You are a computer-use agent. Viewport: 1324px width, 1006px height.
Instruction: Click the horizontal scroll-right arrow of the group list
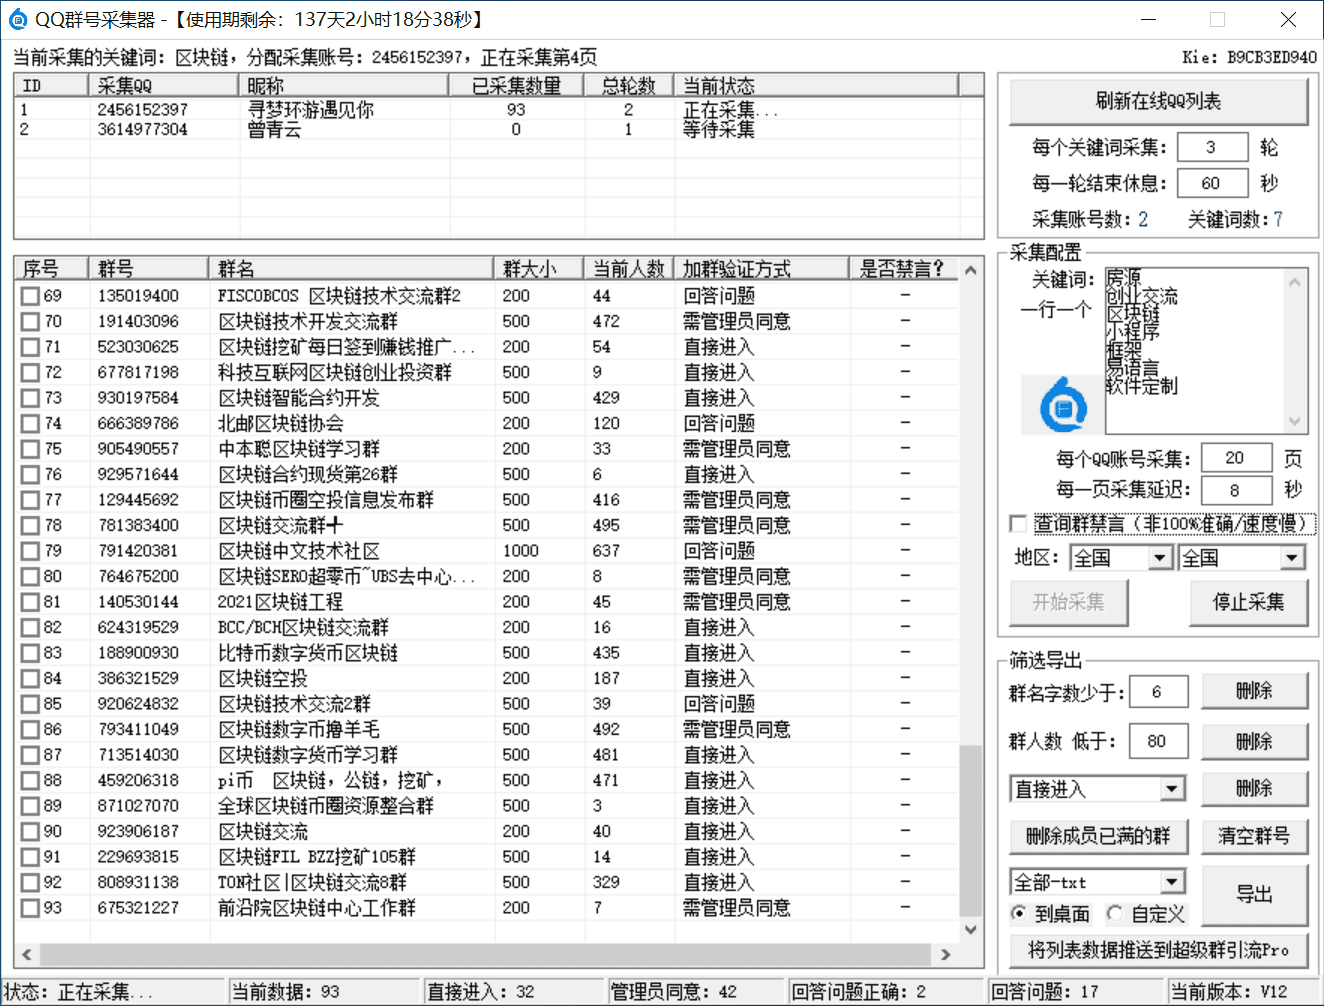pos(946,954)
